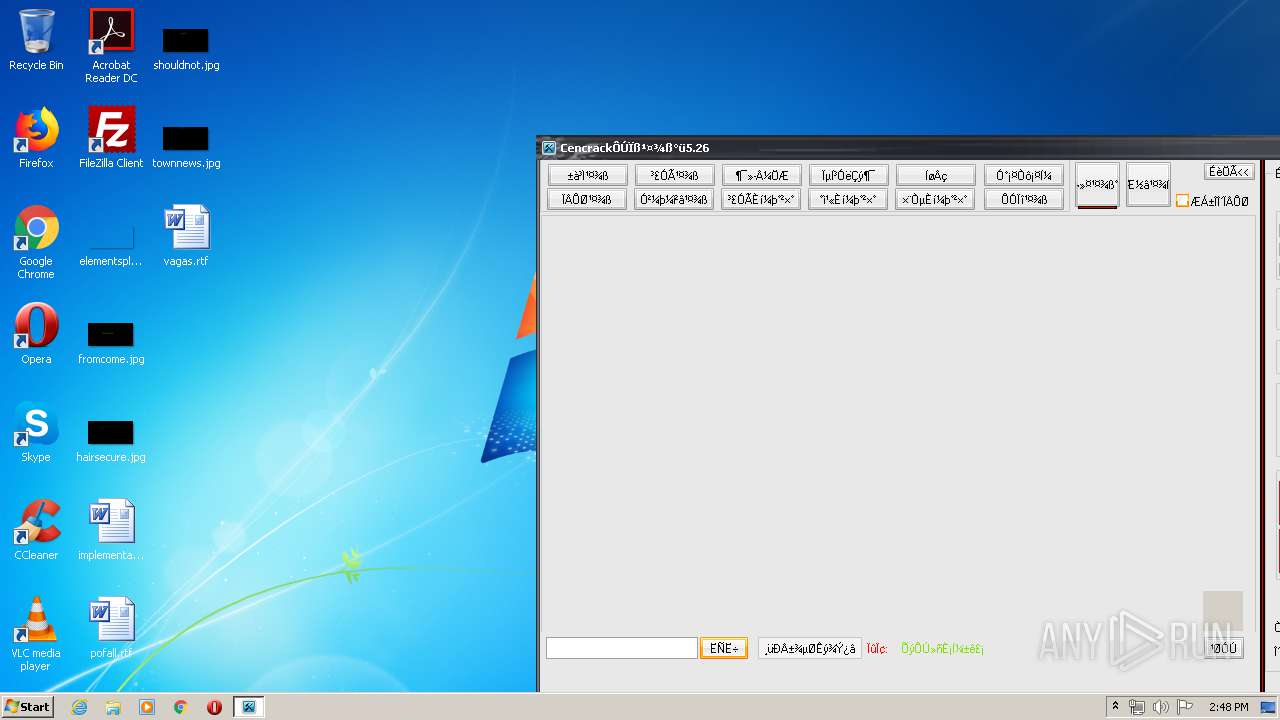The height and width of the screenshot is (720, 1280).
Task: Click the bottom-row button starting 'ºì«È'
Action: (x=847, y=199)
